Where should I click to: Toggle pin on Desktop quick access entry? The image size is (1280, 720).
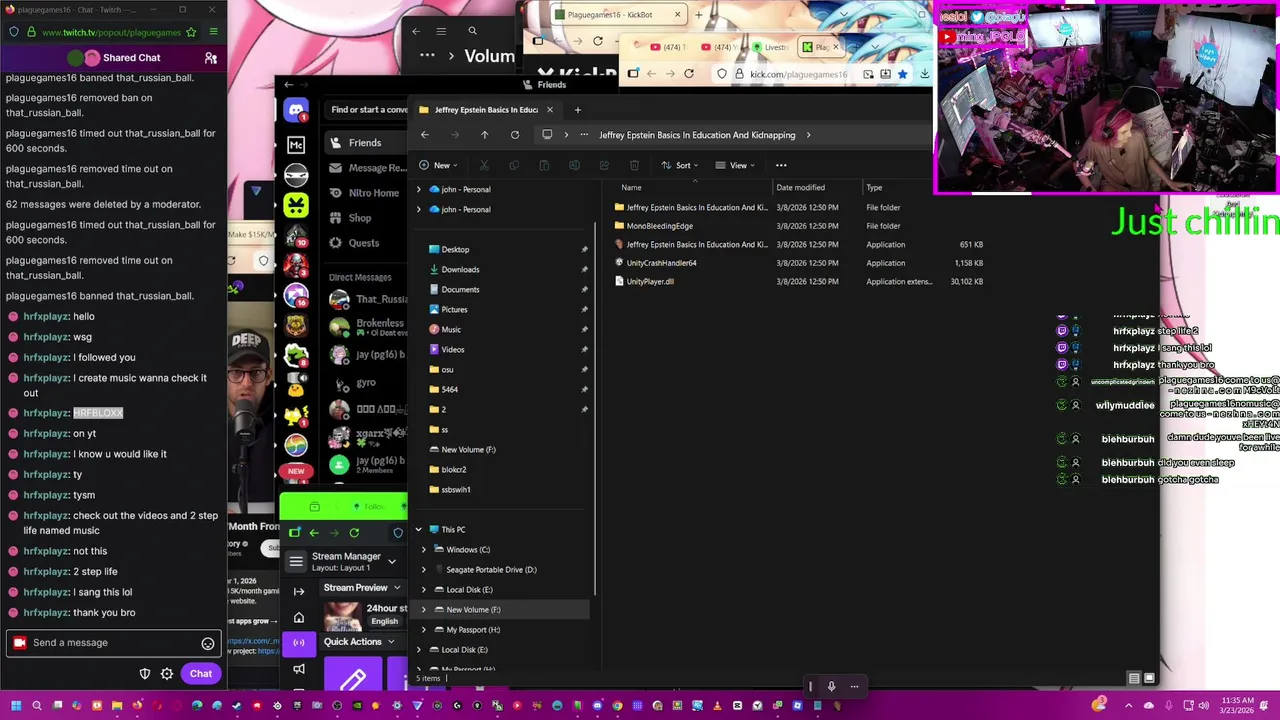[584, 249]
